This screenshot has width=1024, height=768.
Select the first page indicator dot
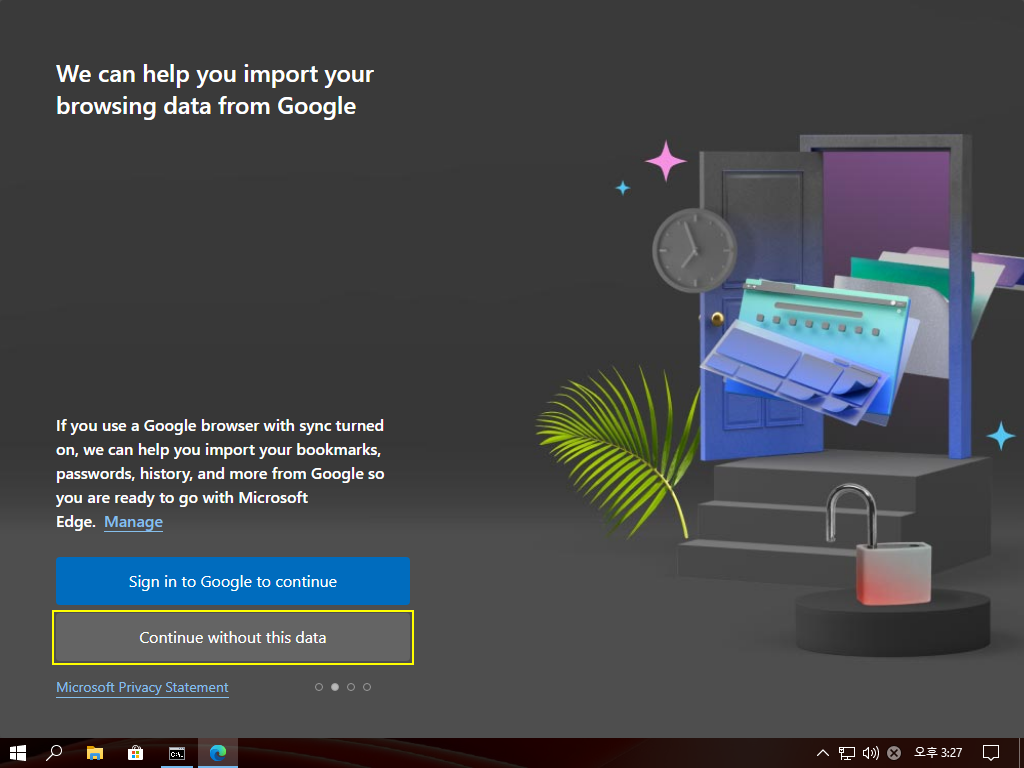coord(319,687)
